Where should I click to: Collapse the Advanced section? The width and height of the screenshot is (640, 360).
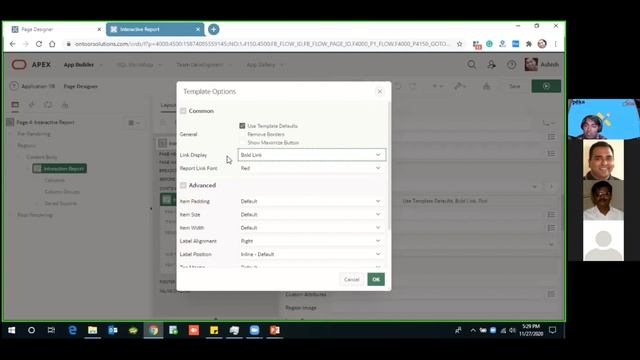[x=183, y=185]
